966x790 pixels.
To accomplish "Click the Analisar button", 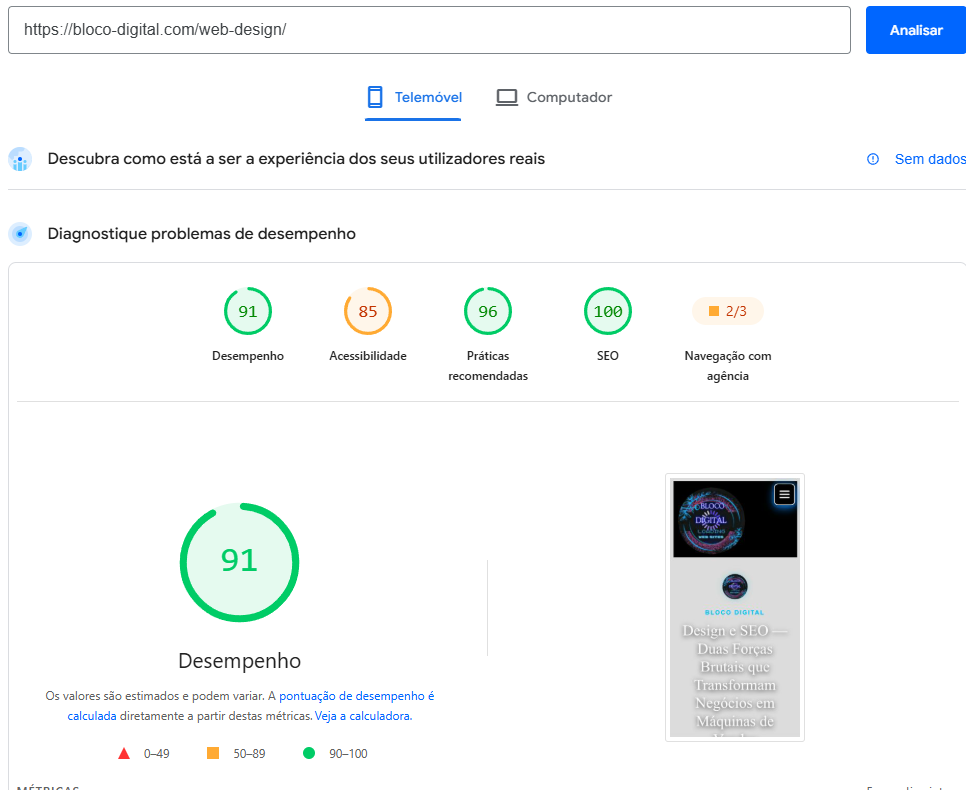I will click(915, 30).
